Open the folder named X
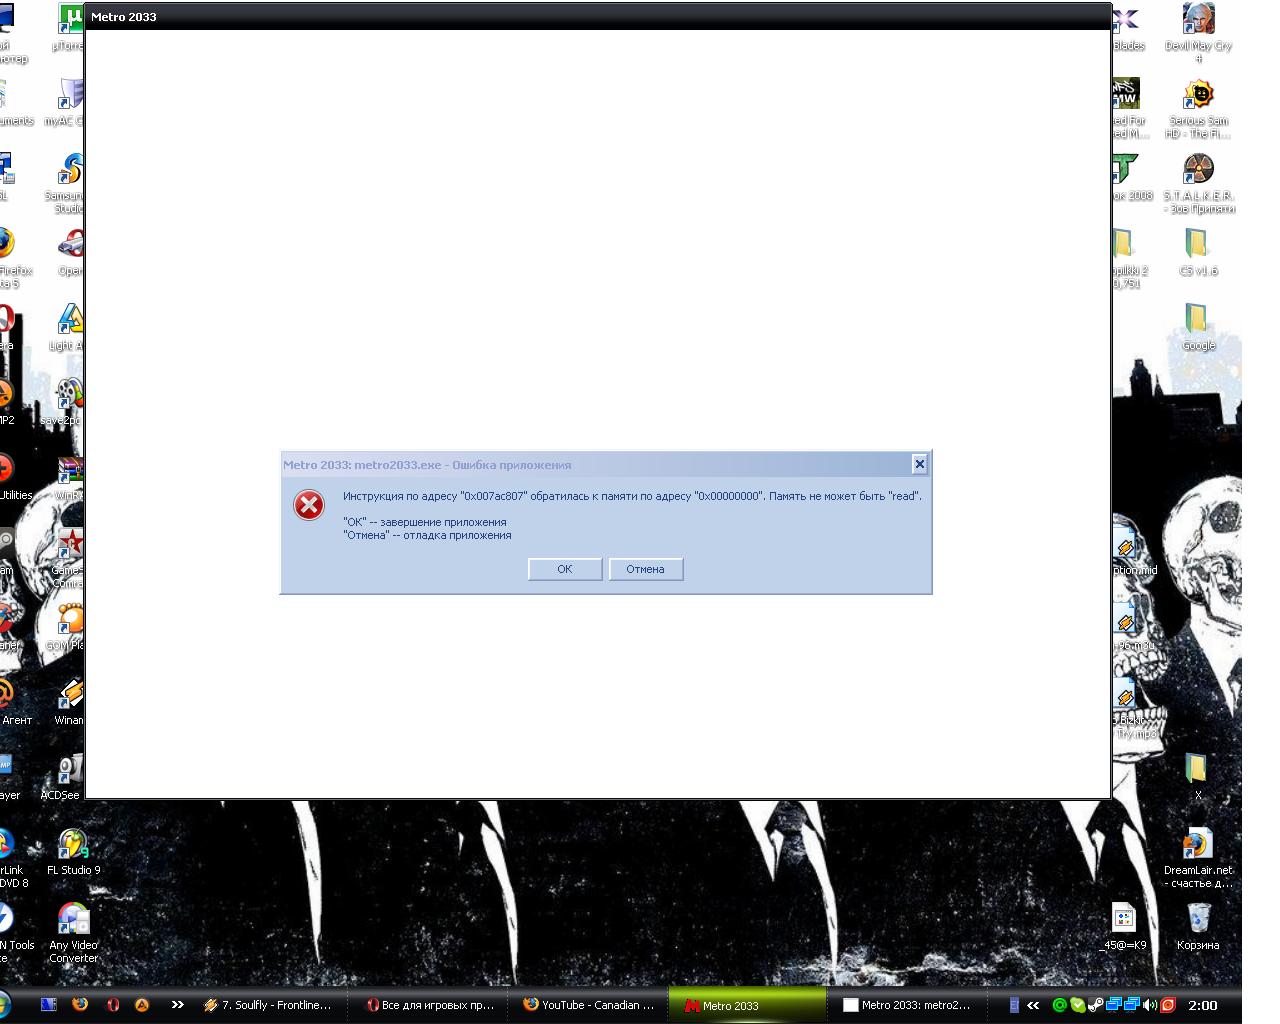 point(1197,776)
